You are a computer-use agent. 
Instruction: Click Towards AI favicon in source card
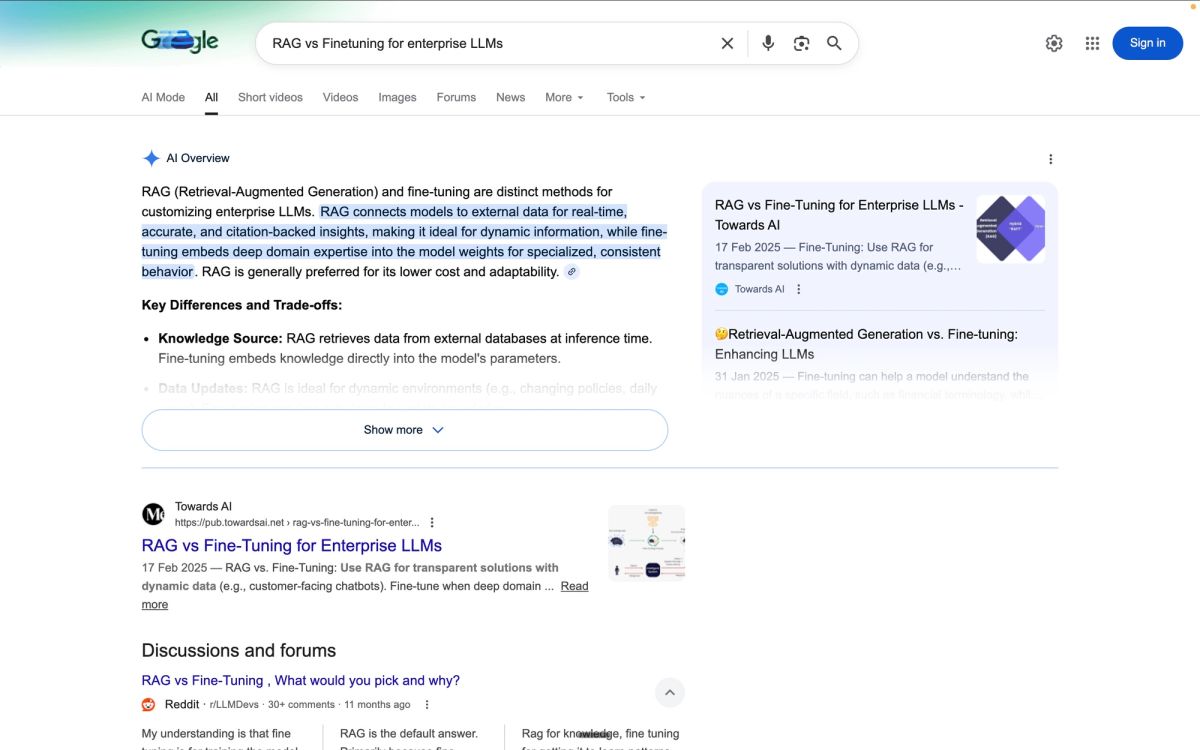[722, 289]
